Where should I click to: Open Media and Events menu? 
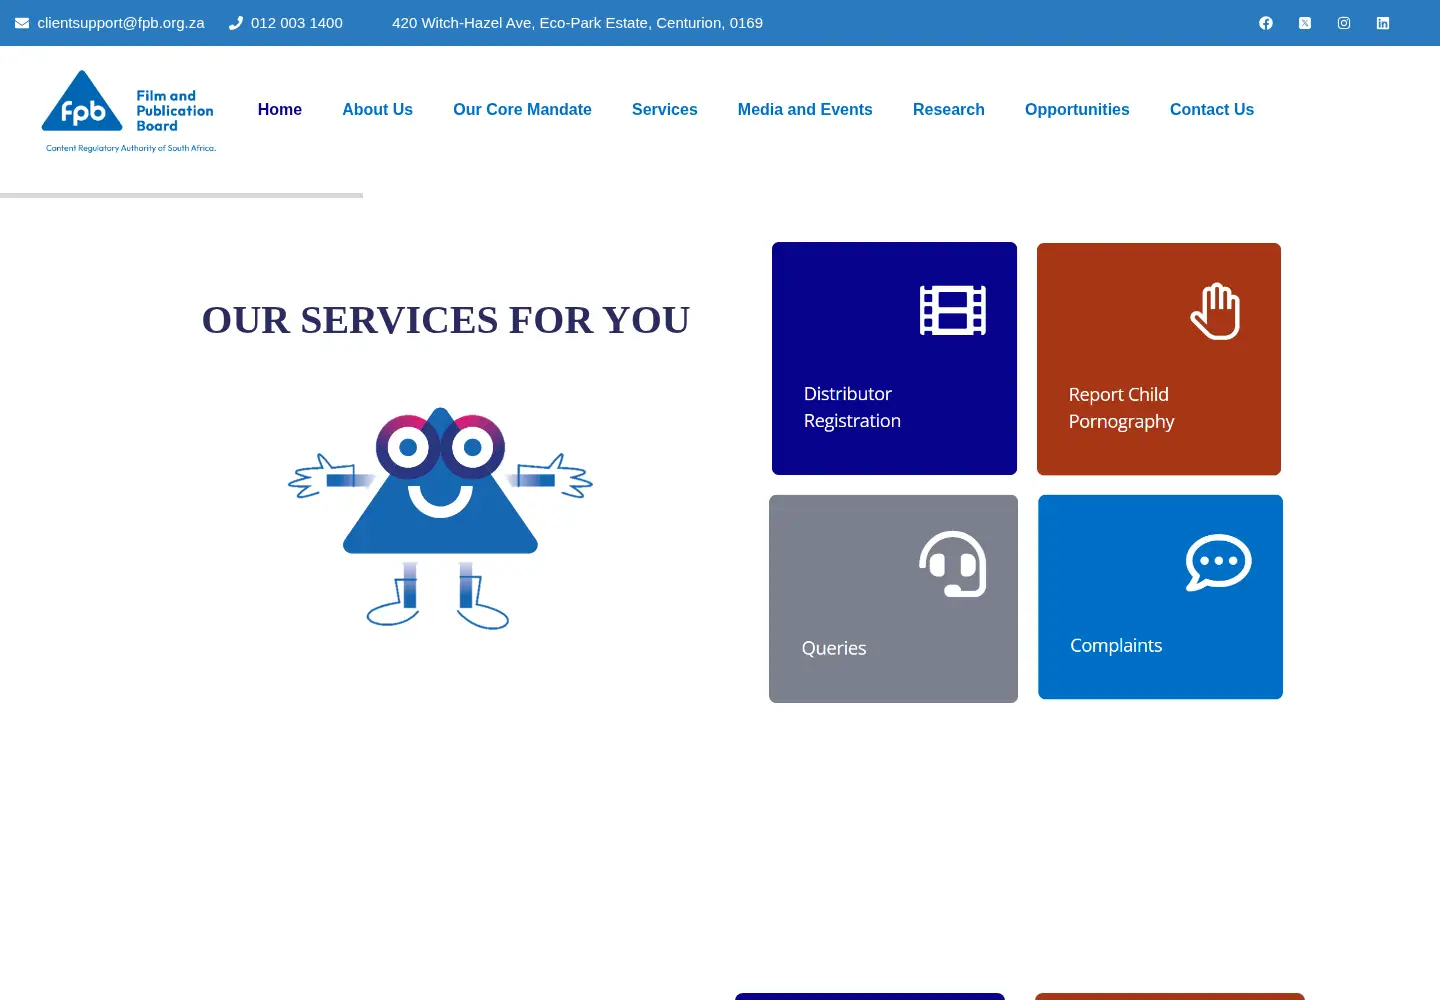coord(805,110)
